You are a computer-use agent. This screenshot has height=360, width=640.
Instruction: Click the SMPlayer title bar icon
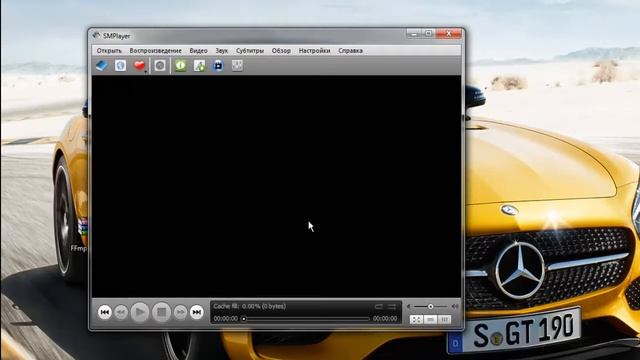click(96, 36)
